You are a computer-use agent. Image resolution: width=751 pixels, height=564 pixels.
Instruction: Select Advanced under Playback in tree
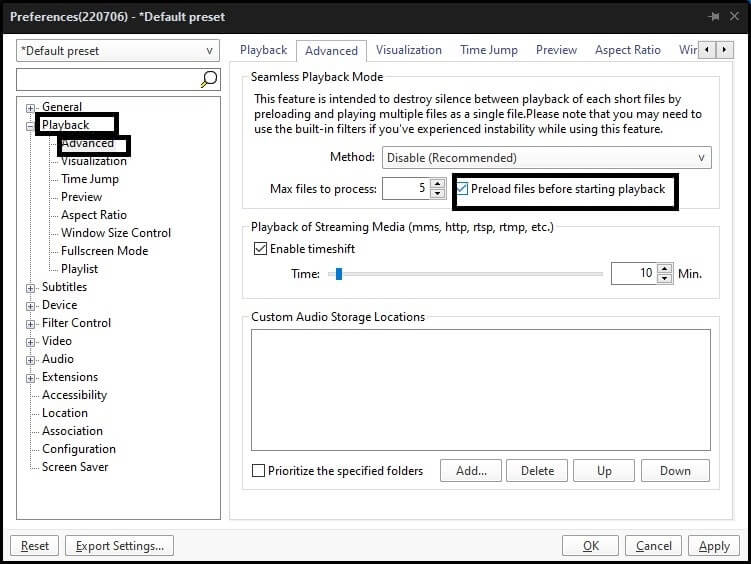pyautogui.click(x=88, y=143)
